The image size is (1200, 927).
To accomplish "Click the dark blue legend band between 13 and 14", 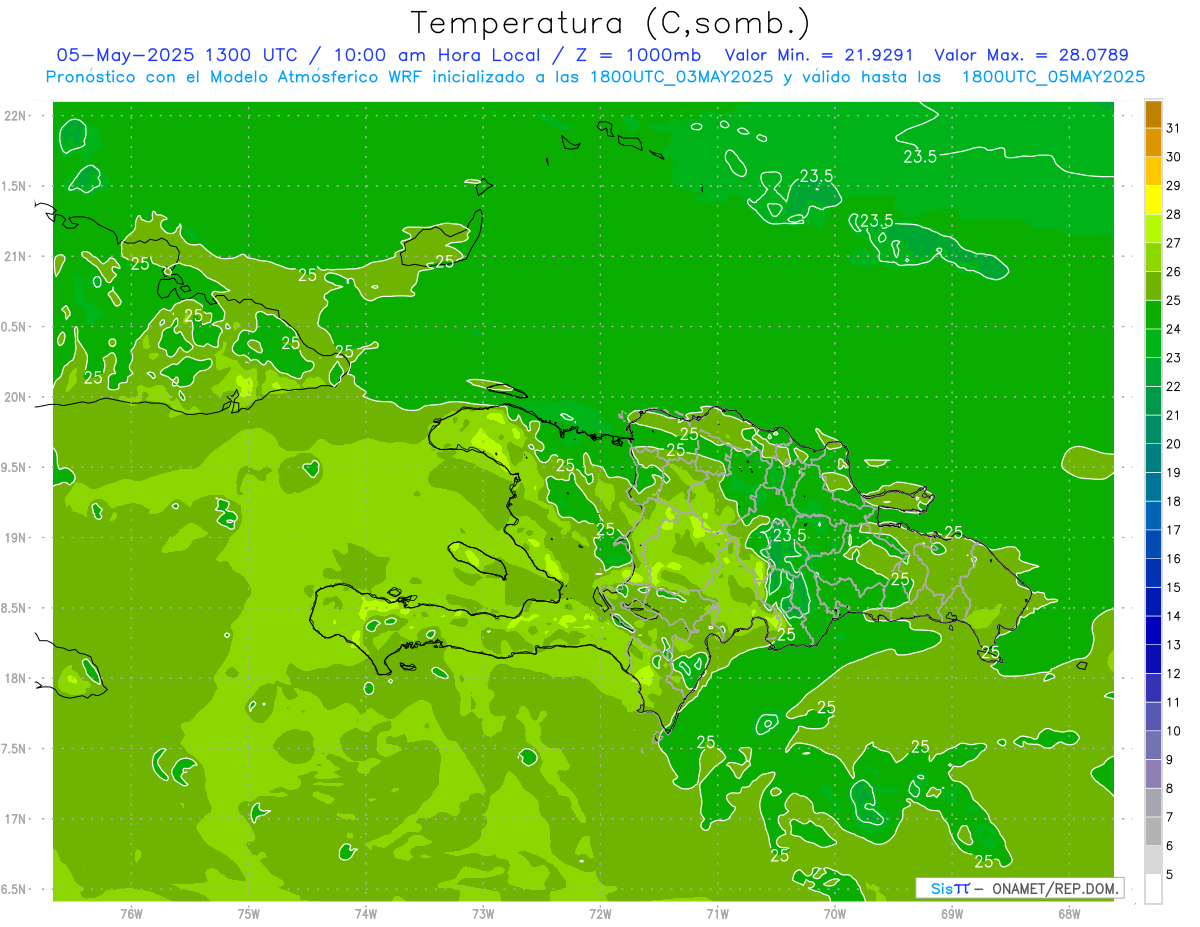I will coord(1153,630).
